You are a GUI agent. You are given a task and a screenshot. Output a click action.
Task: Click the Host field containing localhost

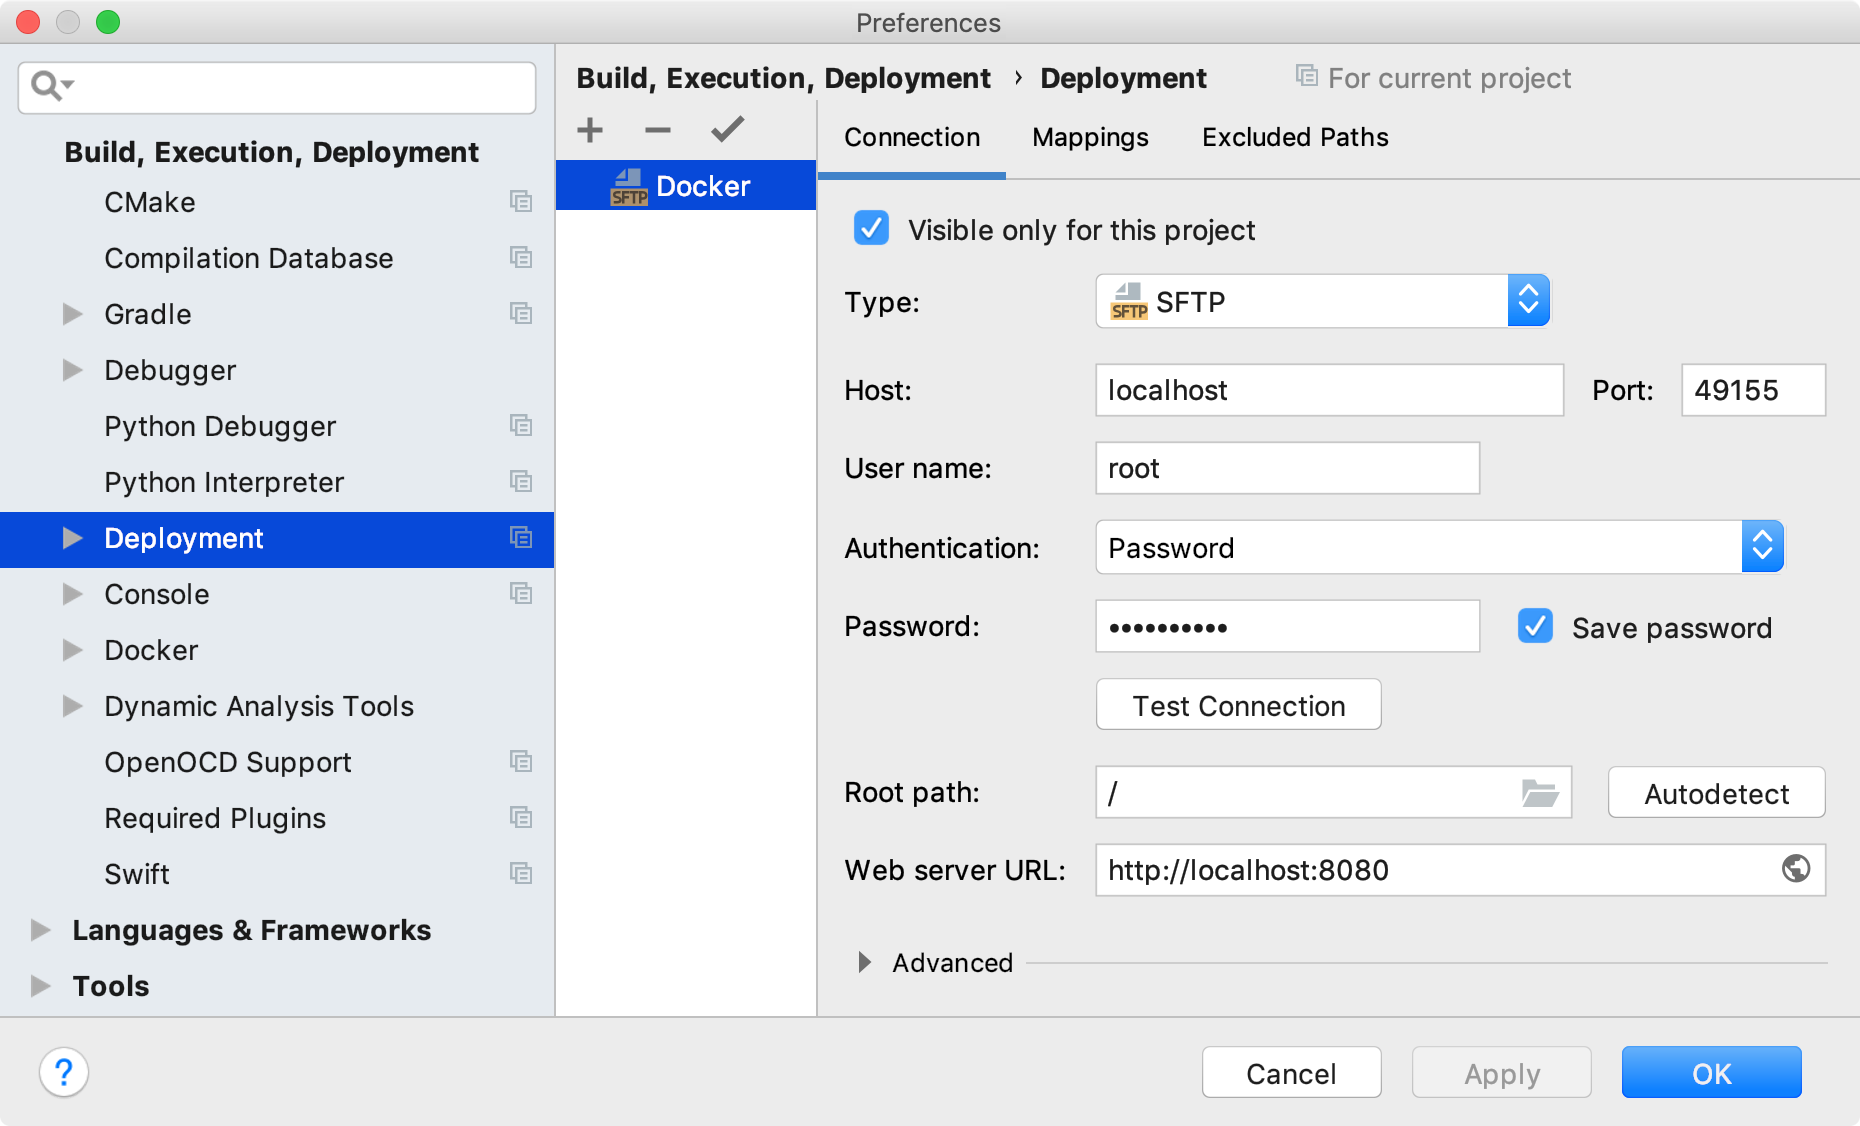coord(1329,390)
